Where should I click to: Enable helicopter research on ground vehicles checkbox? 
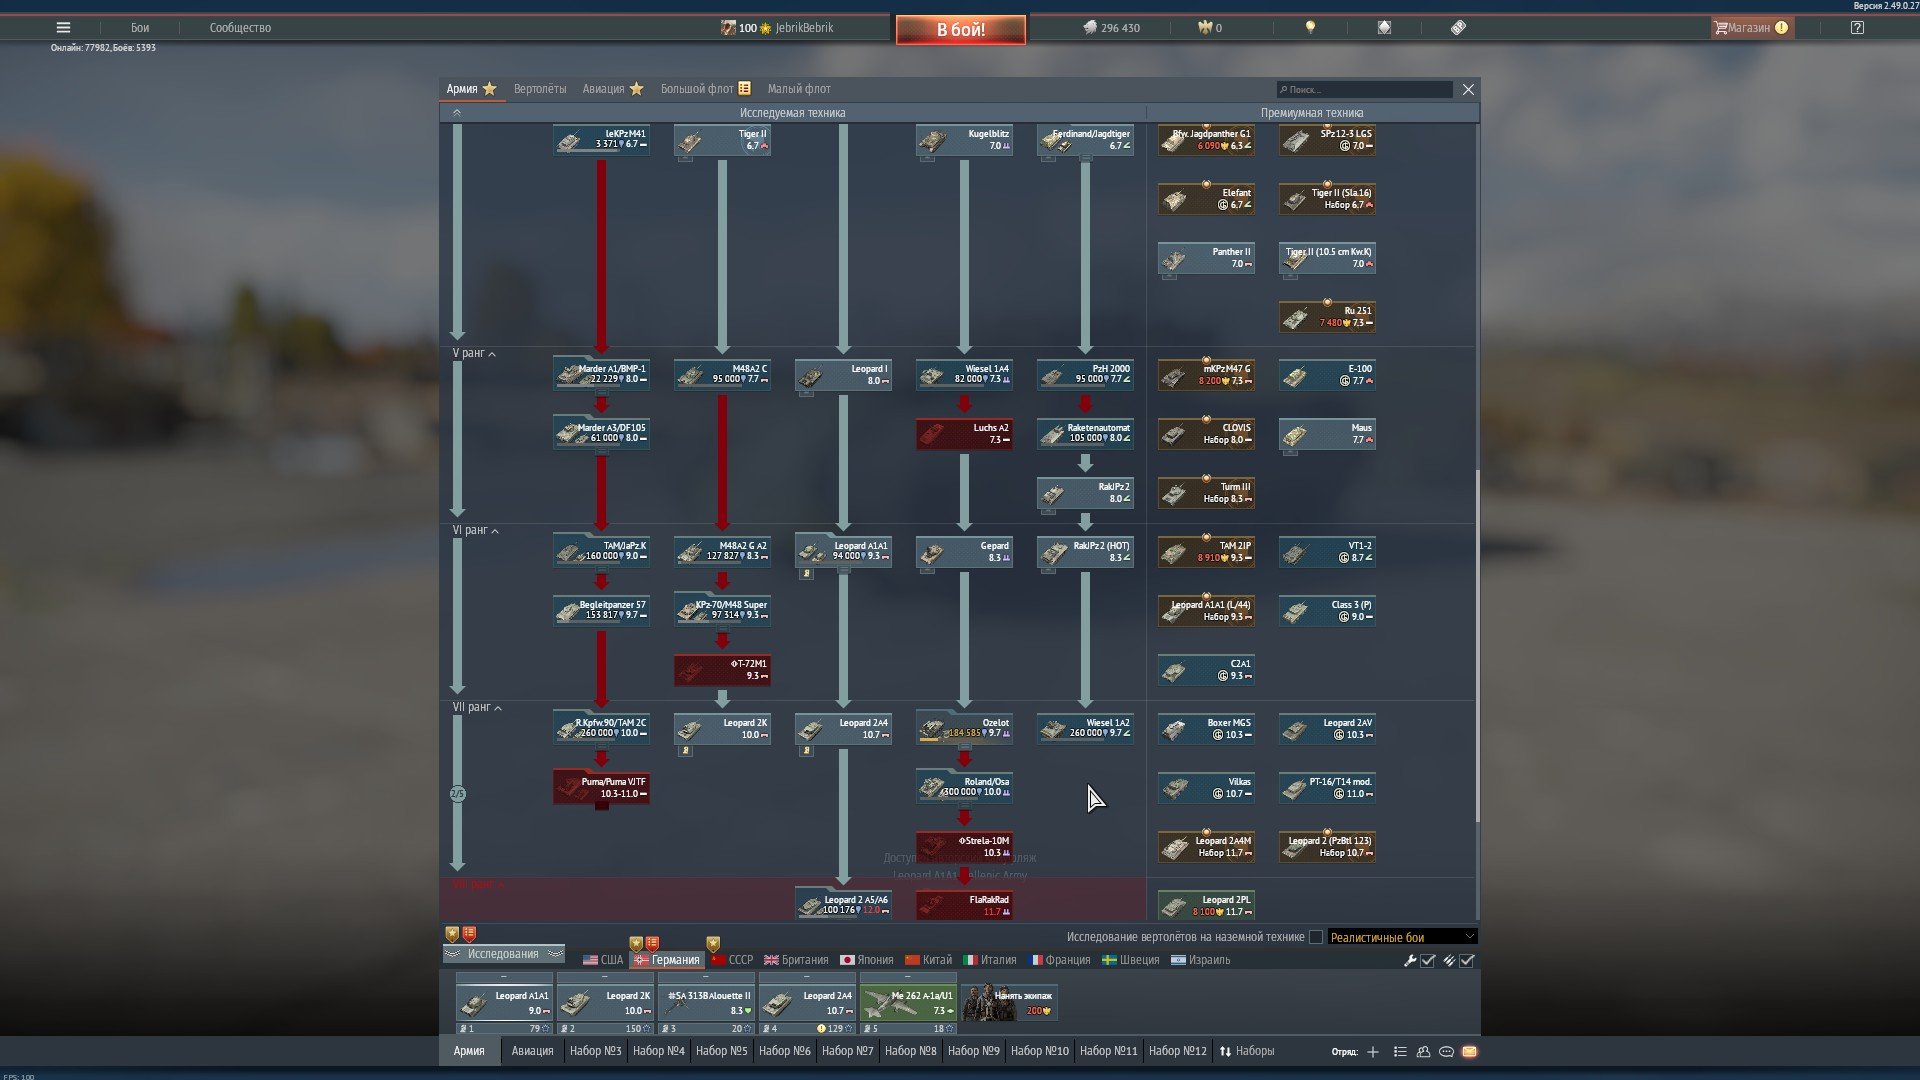coord(1316,937)
